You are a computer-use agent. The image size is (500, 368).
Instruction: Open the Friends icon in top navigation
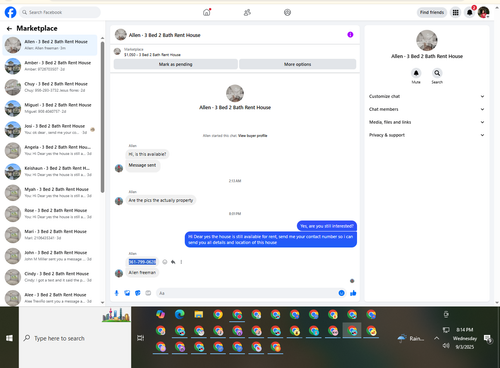(x=247, y=13)
